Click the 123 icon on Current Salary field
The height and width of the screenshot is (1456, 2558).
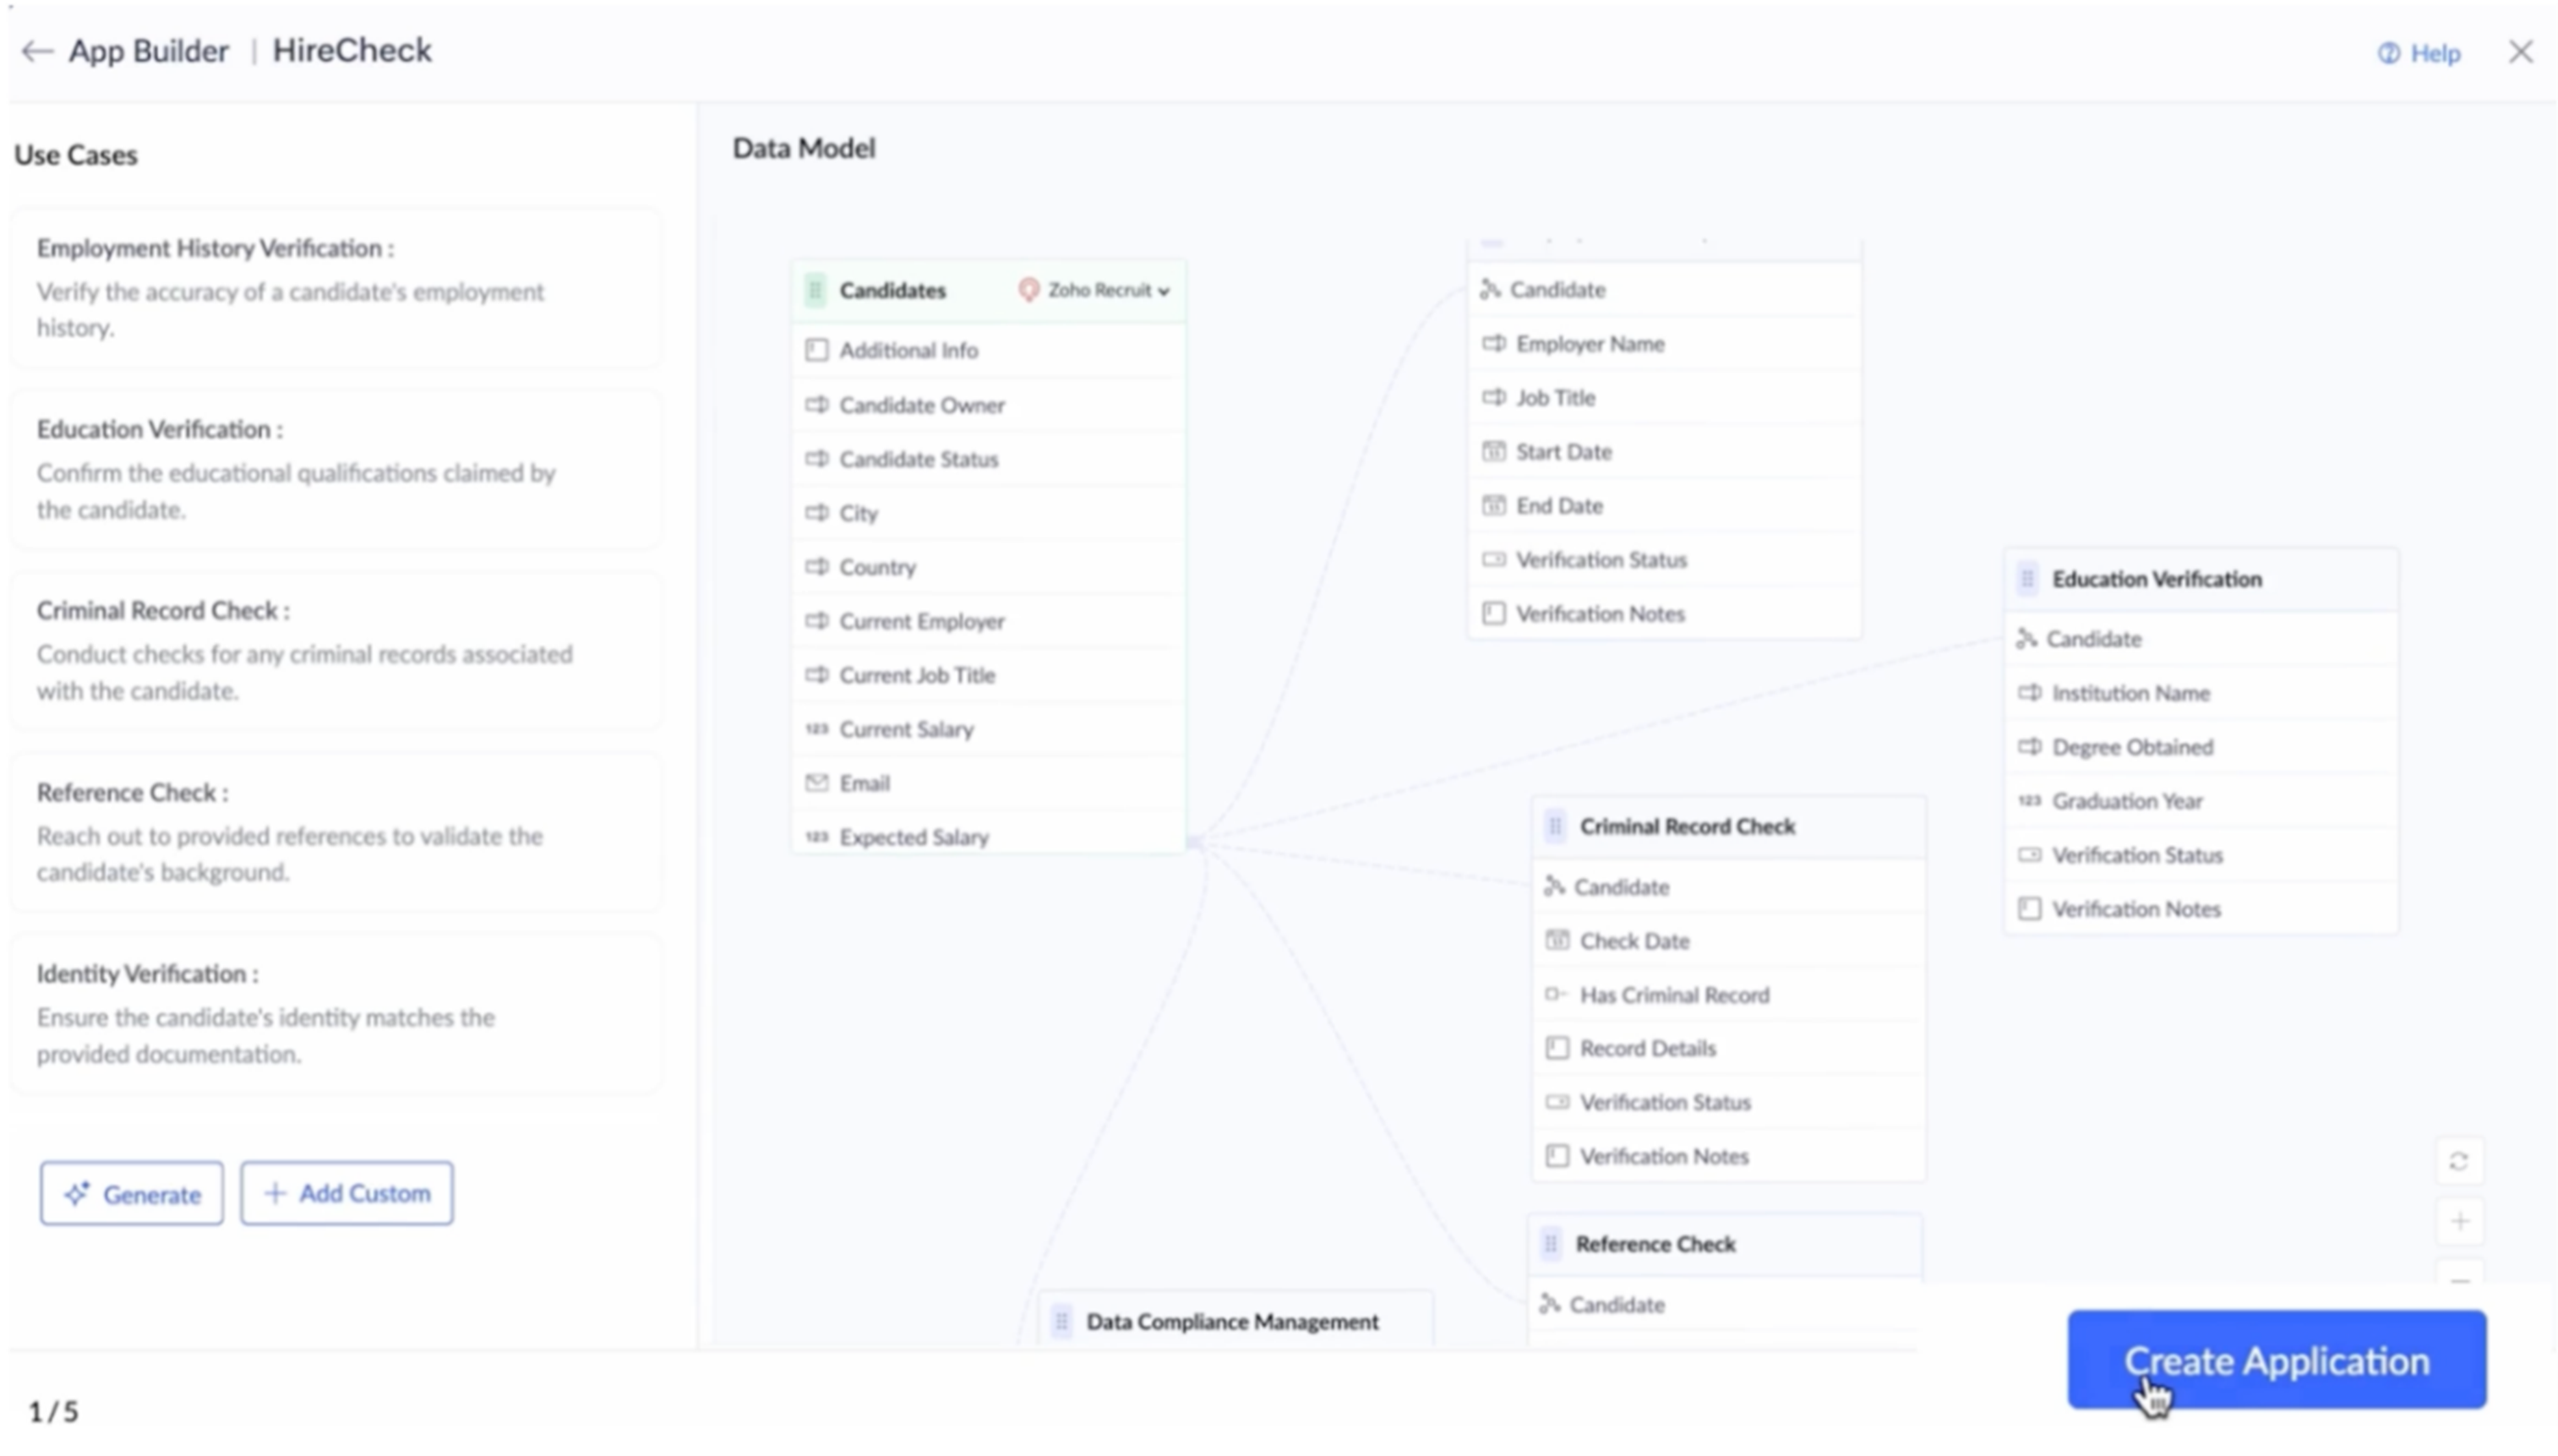coord(817,729)
